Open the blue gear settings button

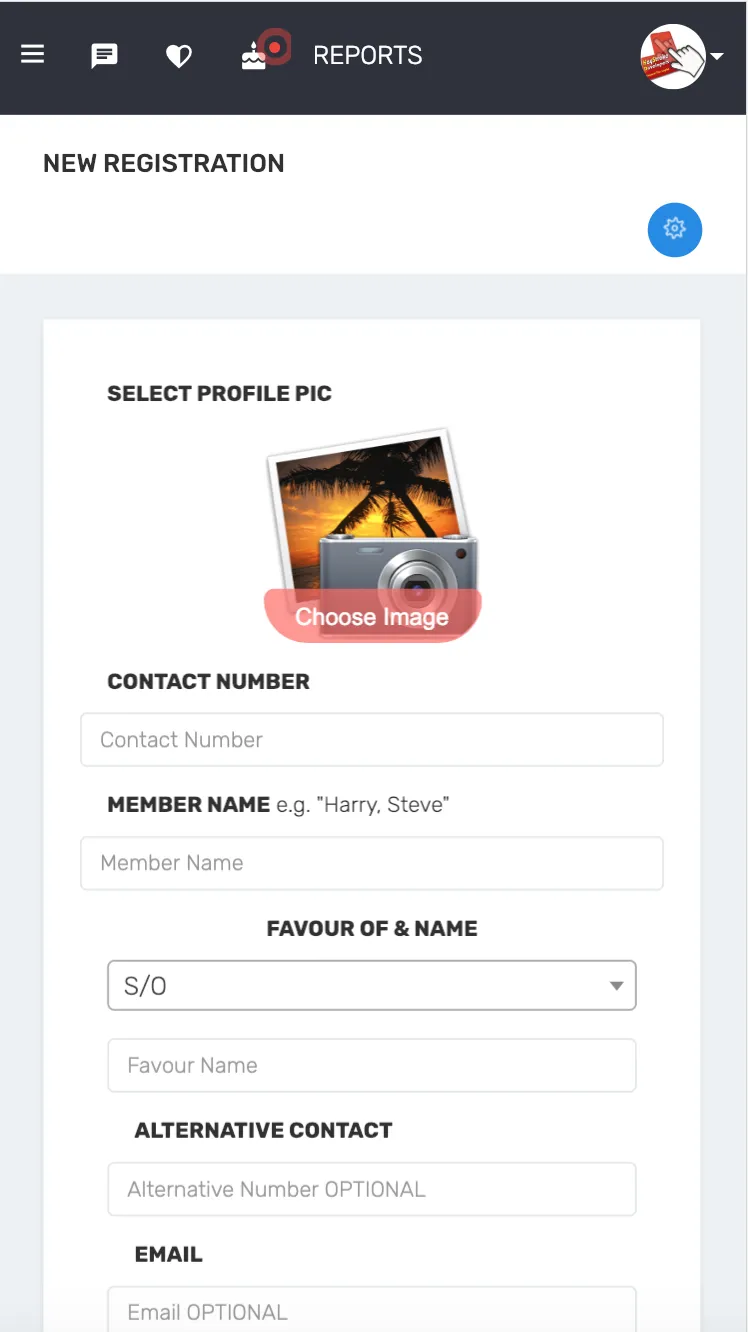pos(675,229)
